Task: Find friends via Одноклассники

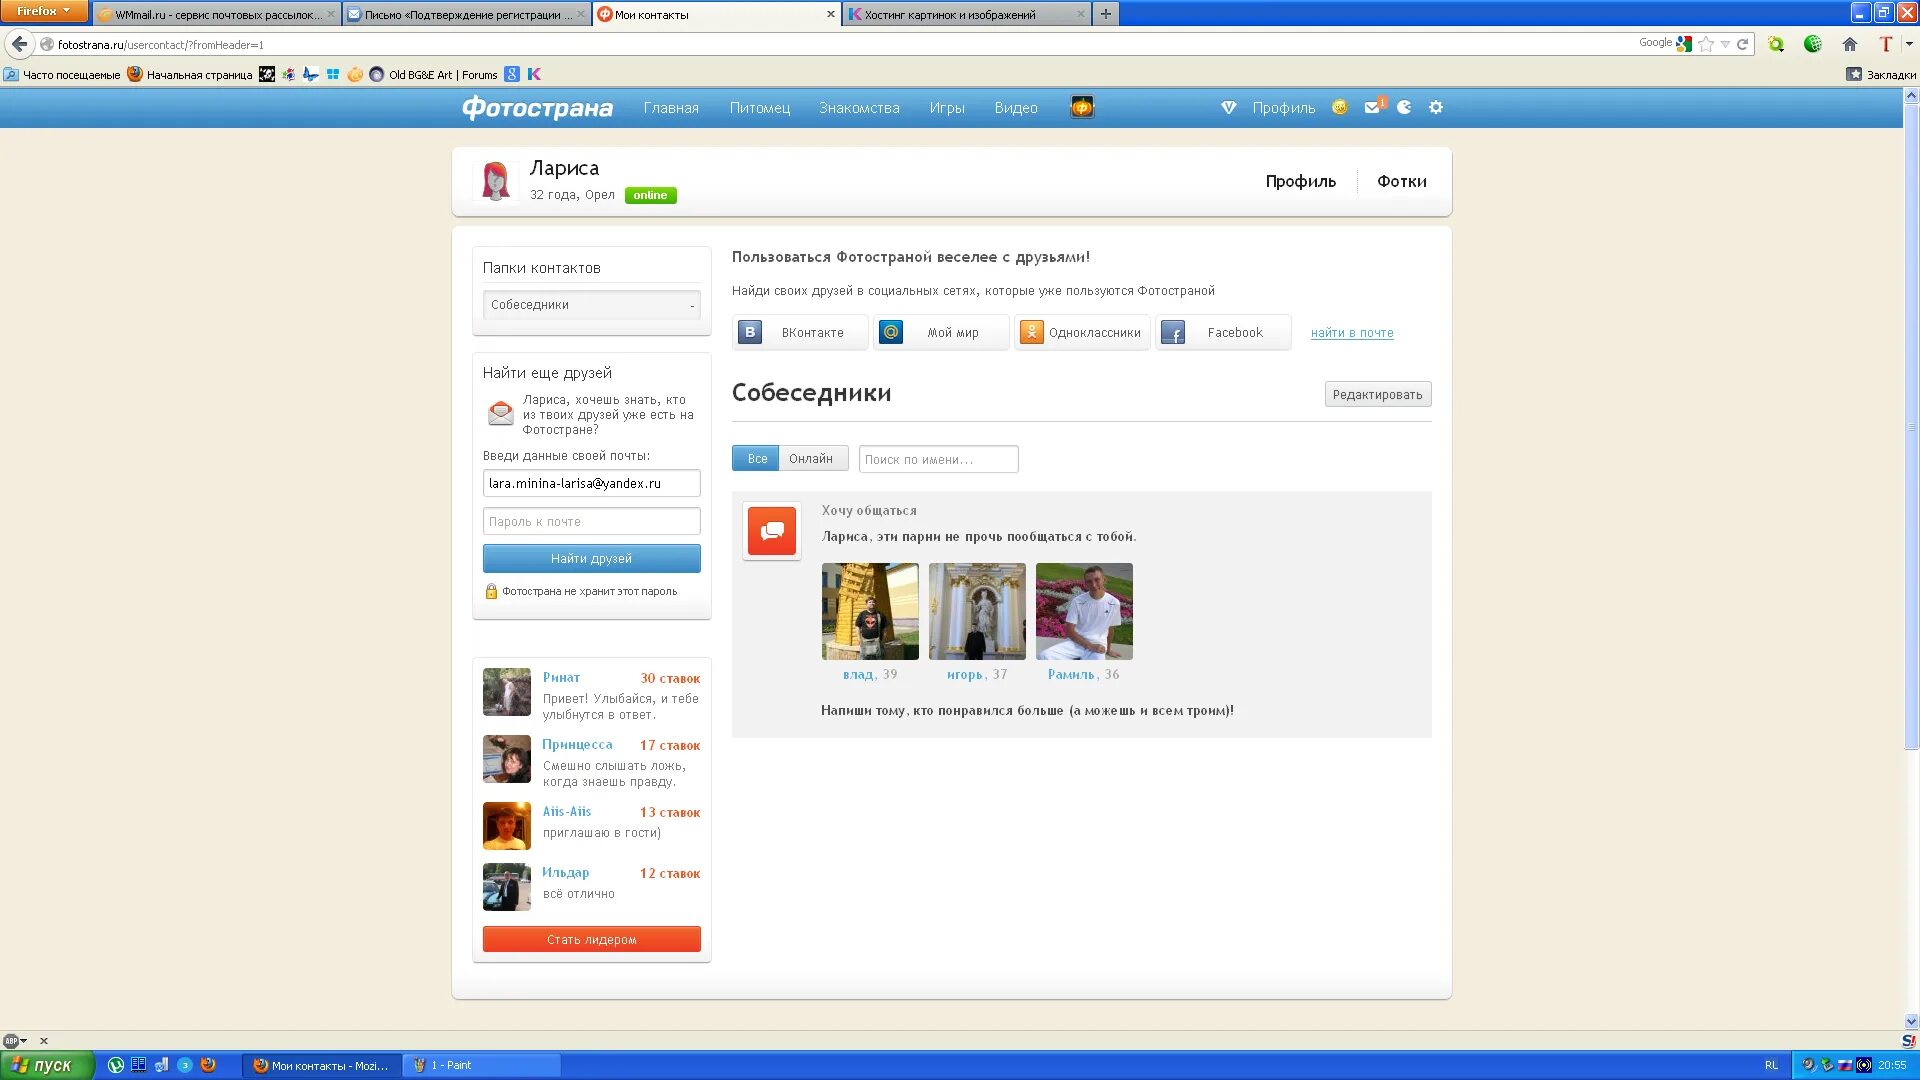Action: 1082,333
